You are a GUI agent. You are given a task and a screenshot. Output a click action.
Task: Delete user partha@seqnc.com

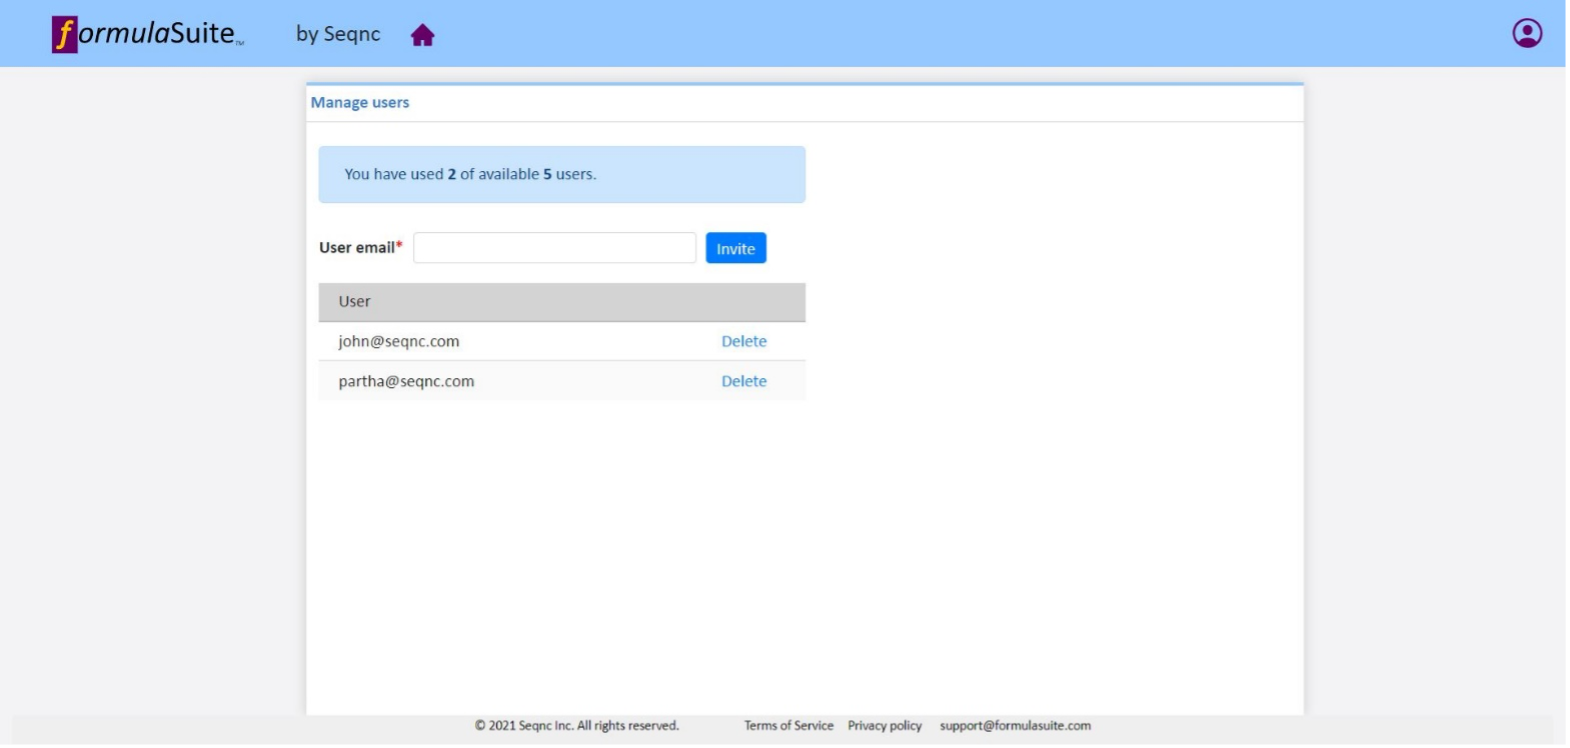pyautogui.click(x=744, y=381)
